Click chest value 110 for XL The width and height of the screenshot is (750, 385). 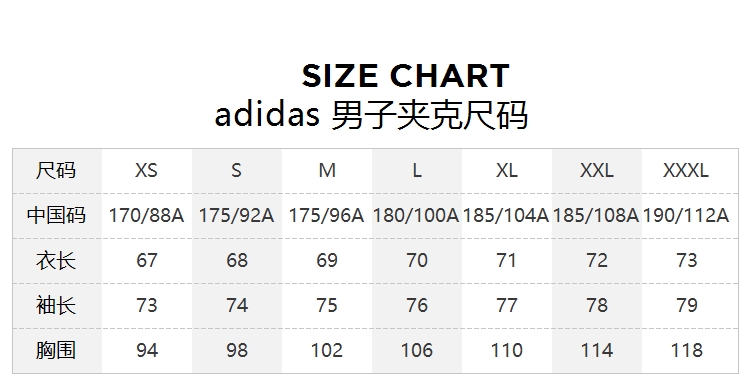[x=507, y=350]
